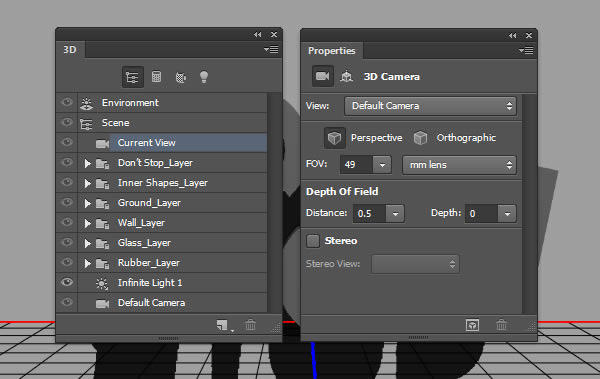The image size is (600, 379).
Task: Open the View Default Camera dropdown
Action: coord(430,106)
